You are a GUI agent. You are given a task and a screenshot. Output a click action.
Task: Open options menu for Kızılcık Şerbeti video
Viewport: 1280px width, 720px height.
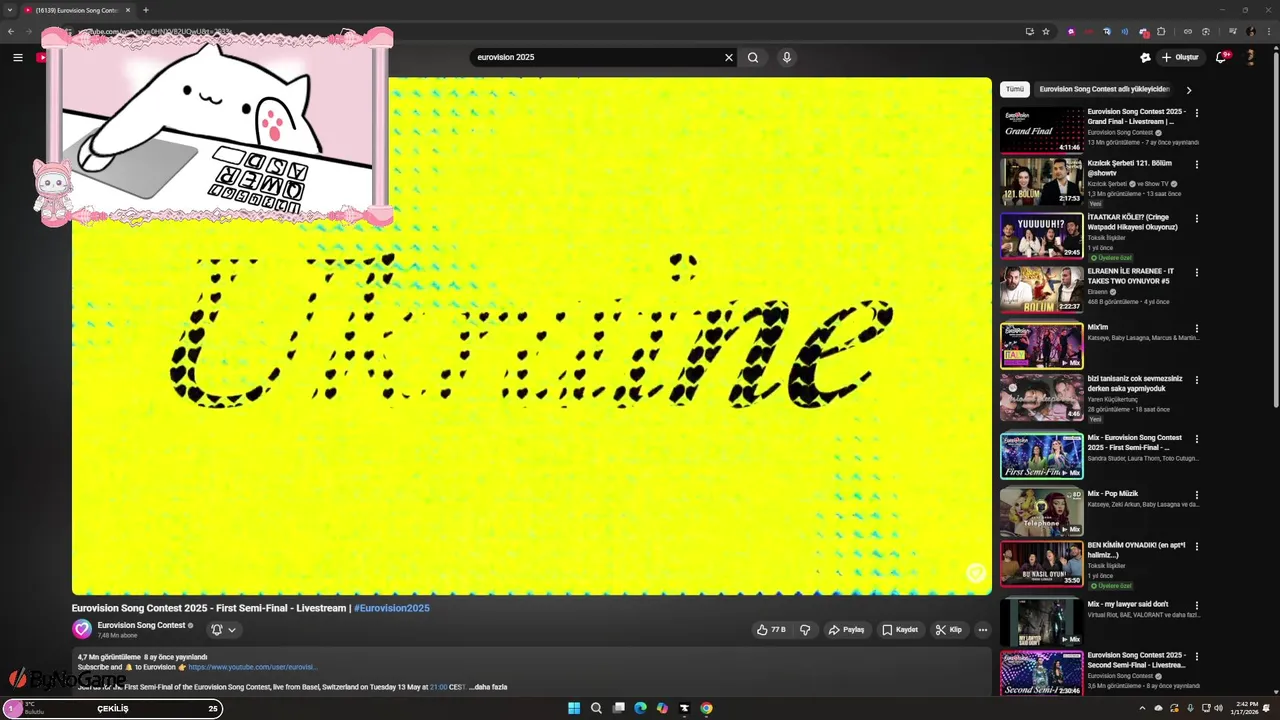[x=1197, y=164]
